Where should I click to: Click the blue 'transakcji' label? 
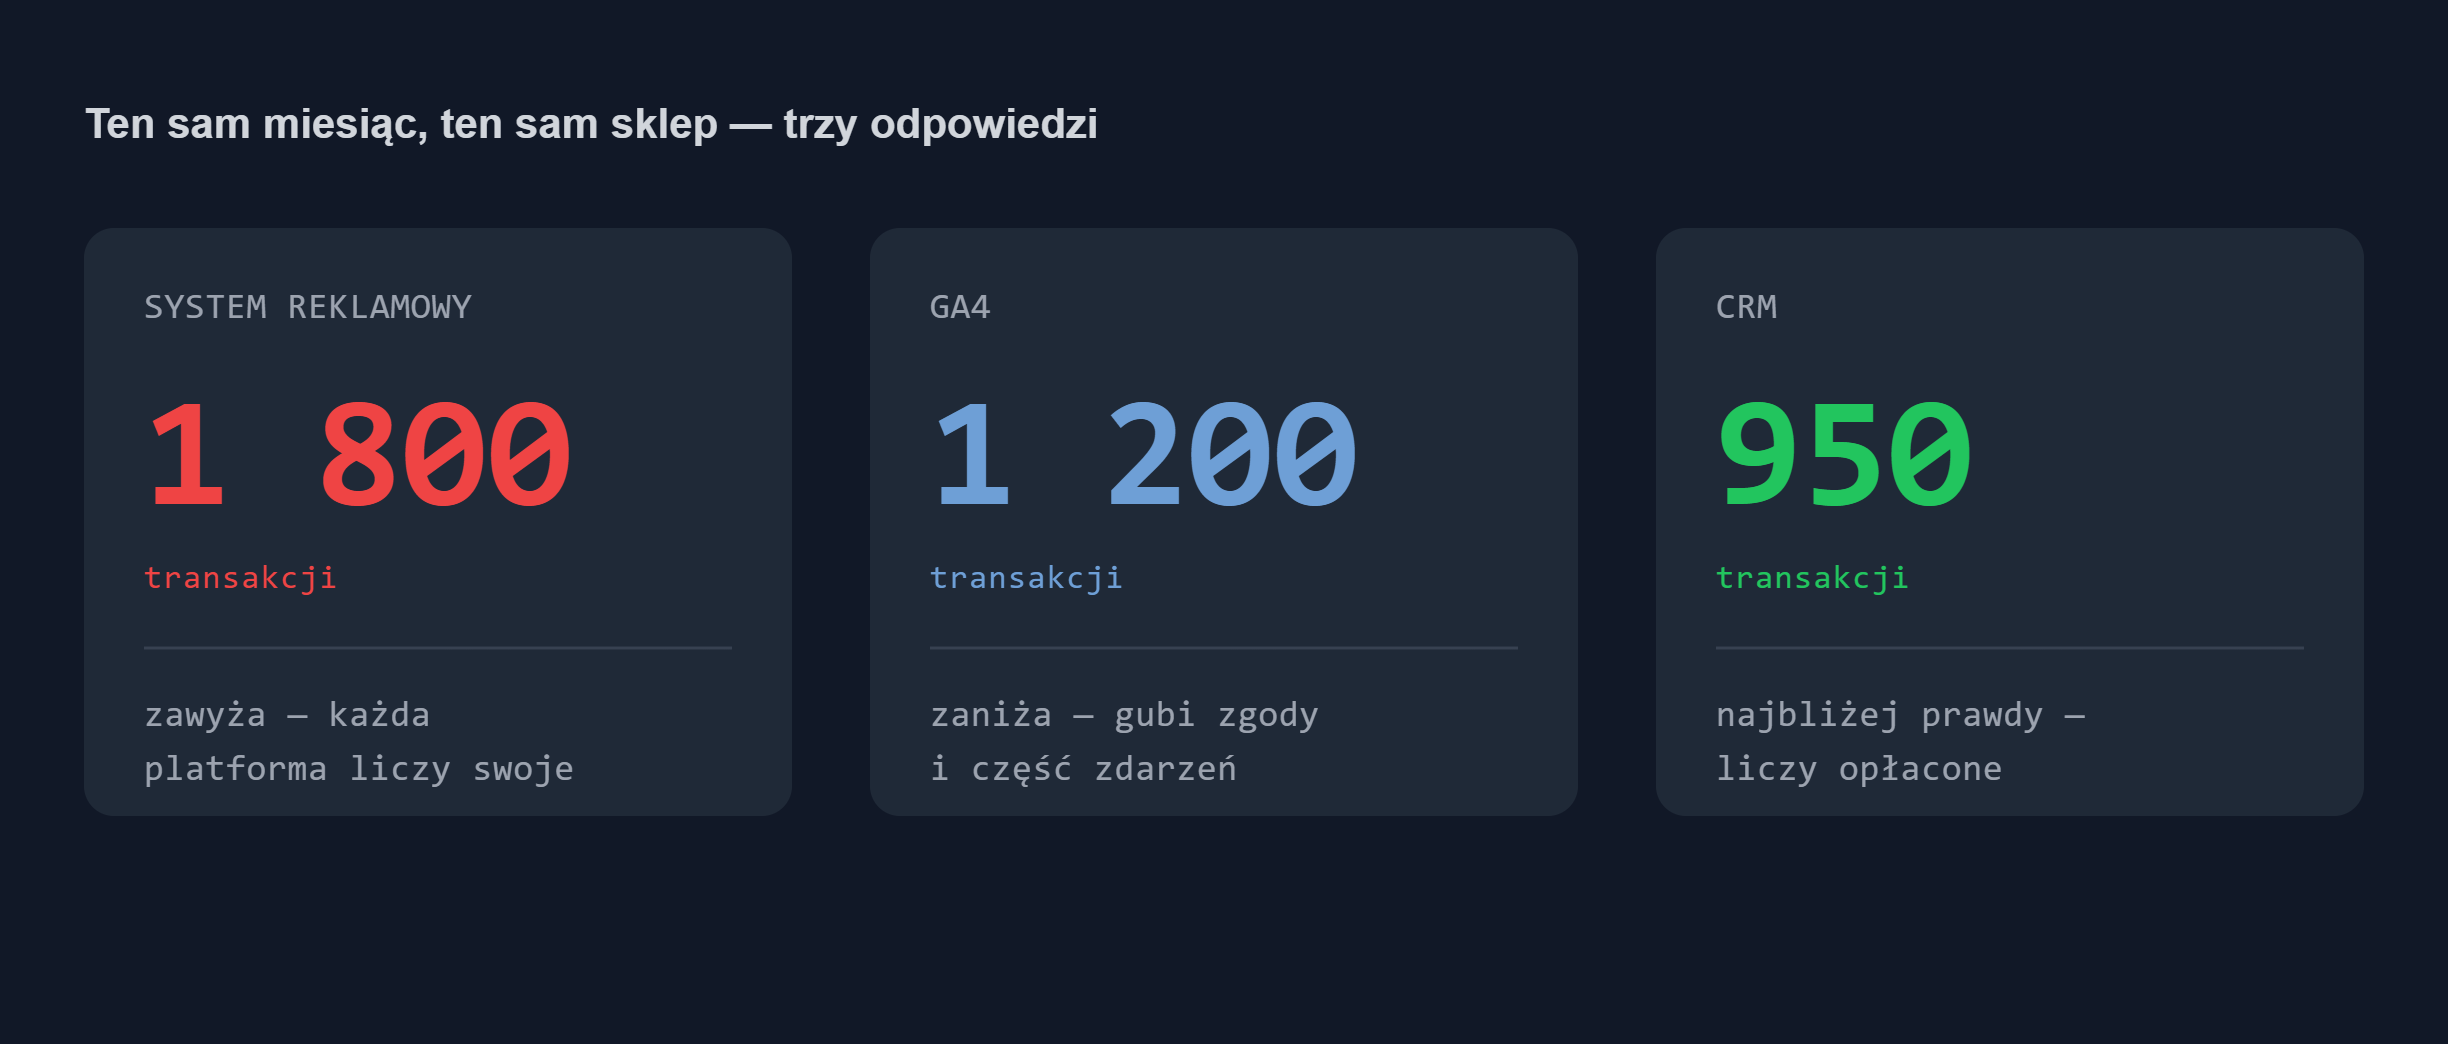point(1026,578)
